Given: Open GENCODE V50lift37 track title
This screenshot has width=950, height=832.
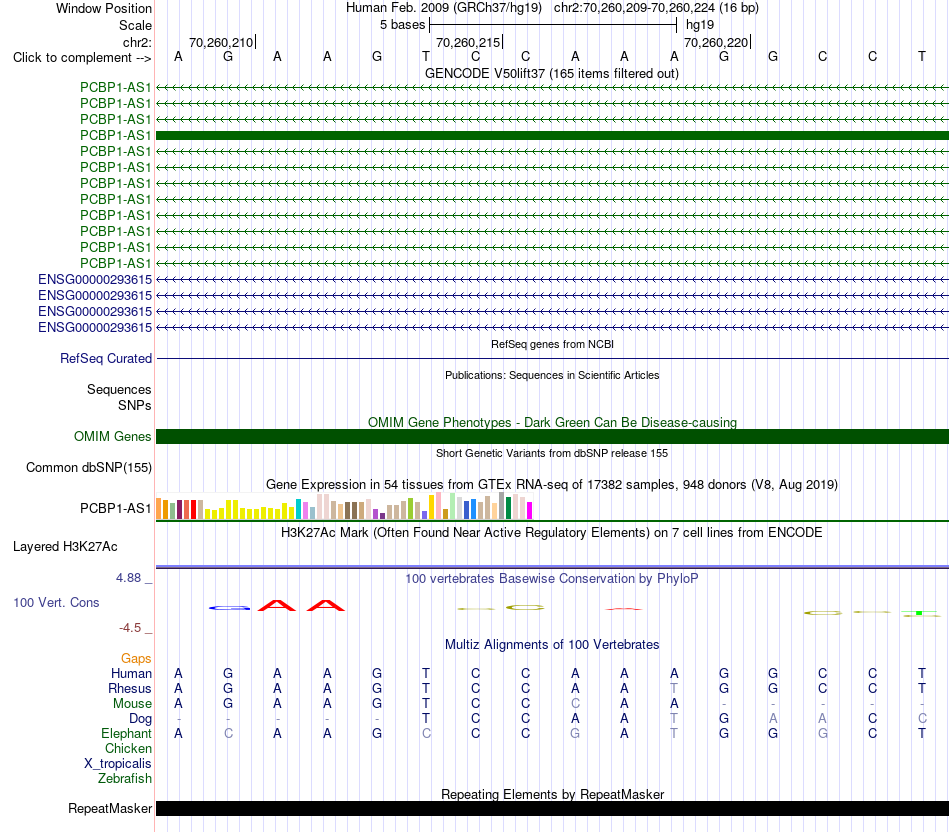Looking at the screenshot, I should [x=551, y=73].
